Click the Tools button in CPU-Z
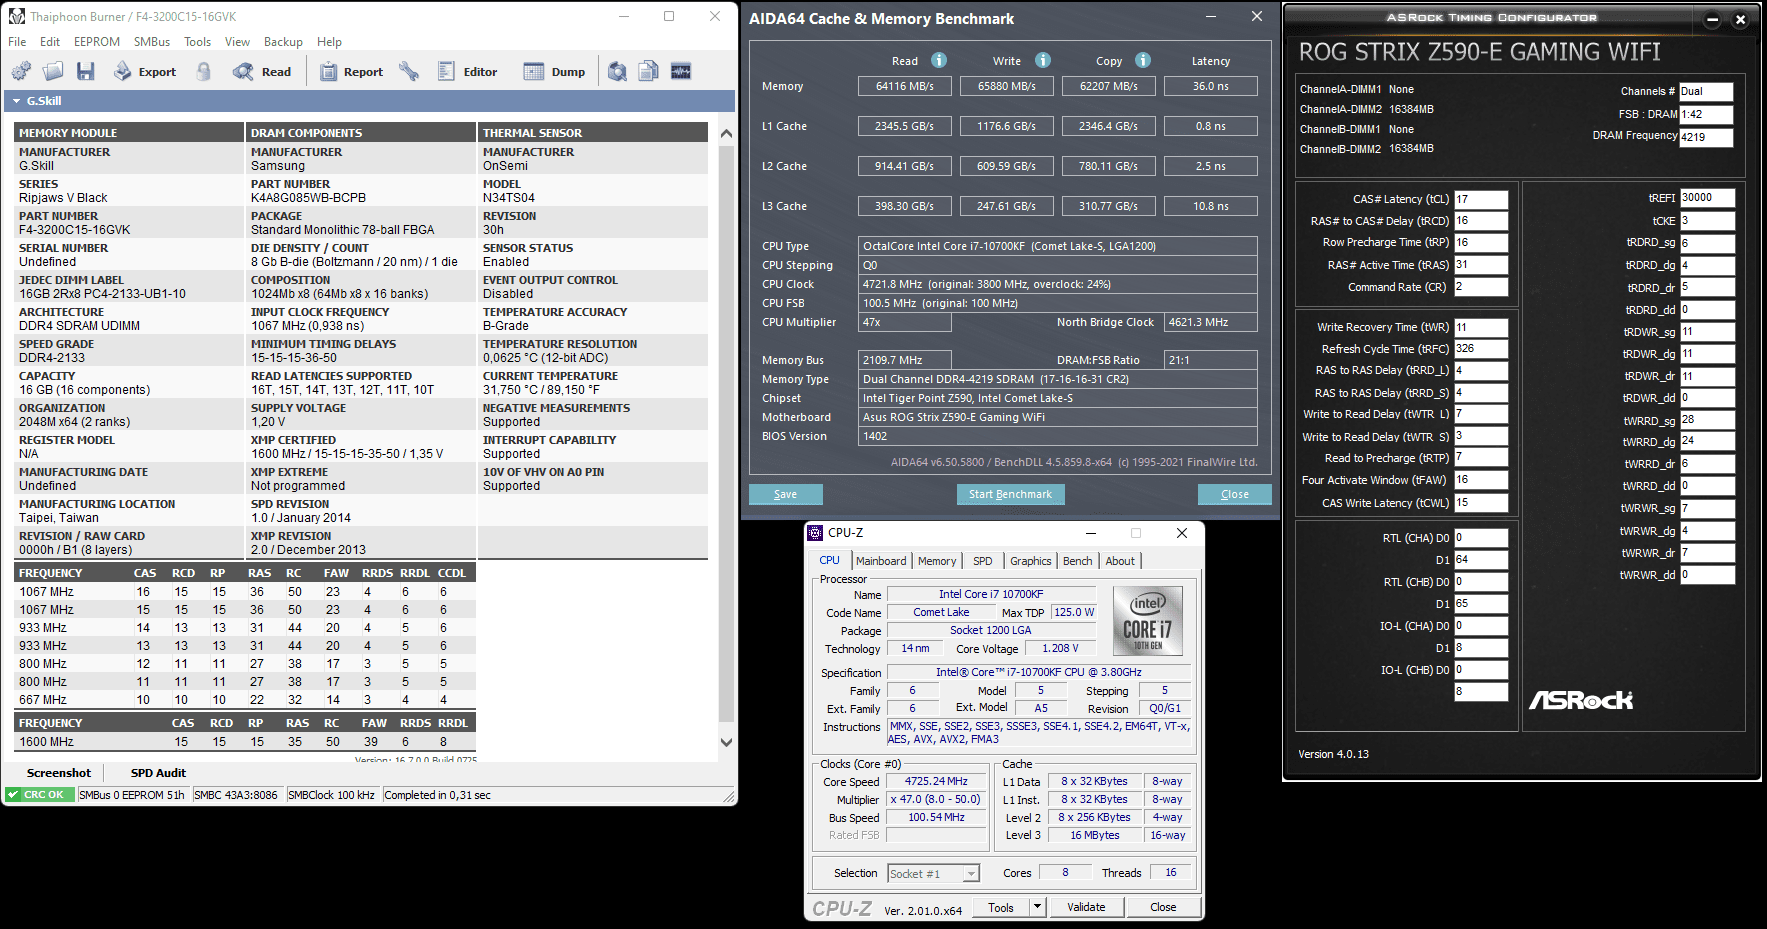The height and width of the screenshot is (929, 1767). pyautogui.click(x=1001, y=907)
